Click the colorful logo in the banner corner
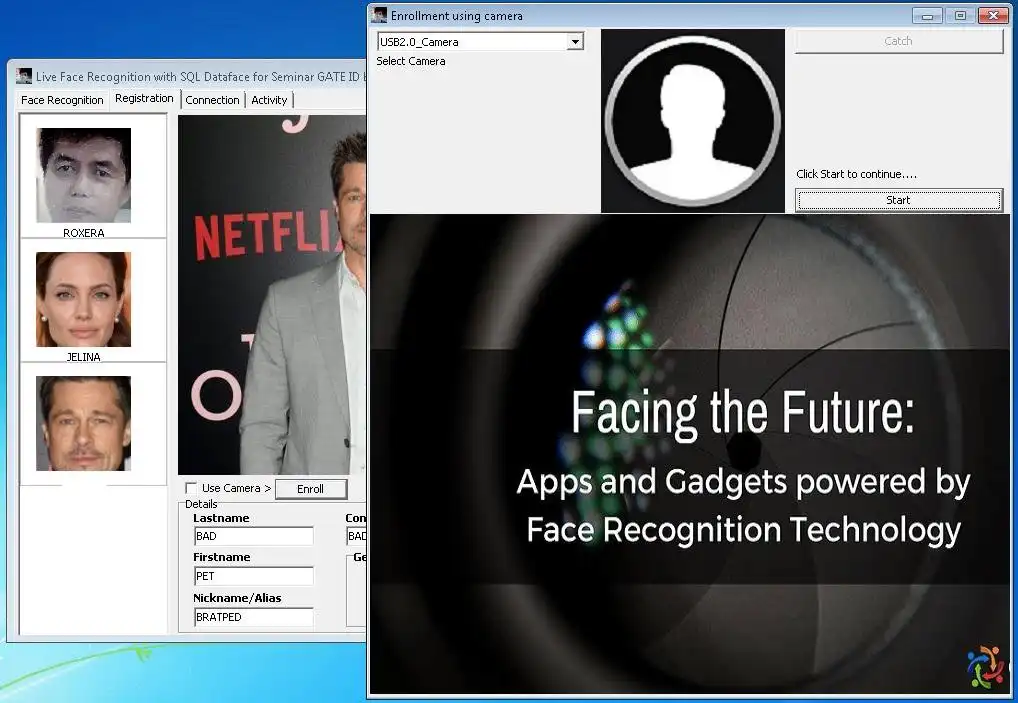Image resolution: width=1018 pixels, height=703 pixels. pos(985,667)
